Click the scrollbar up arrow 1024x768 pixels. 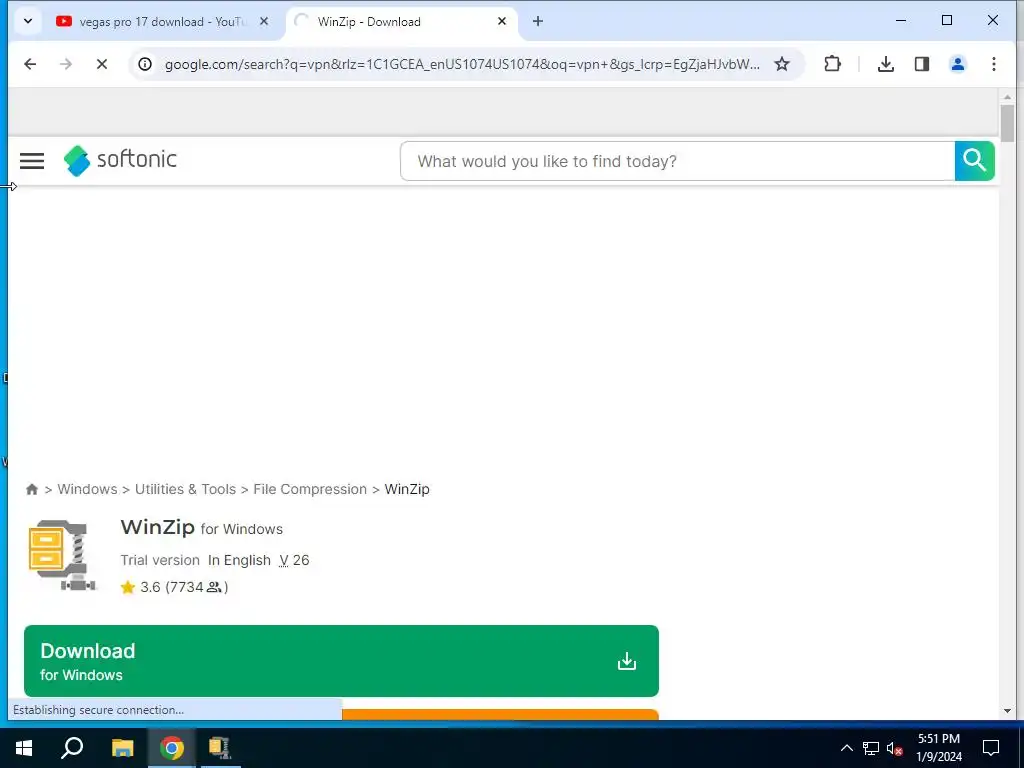pyautogui.click(x=1007, y=97)
